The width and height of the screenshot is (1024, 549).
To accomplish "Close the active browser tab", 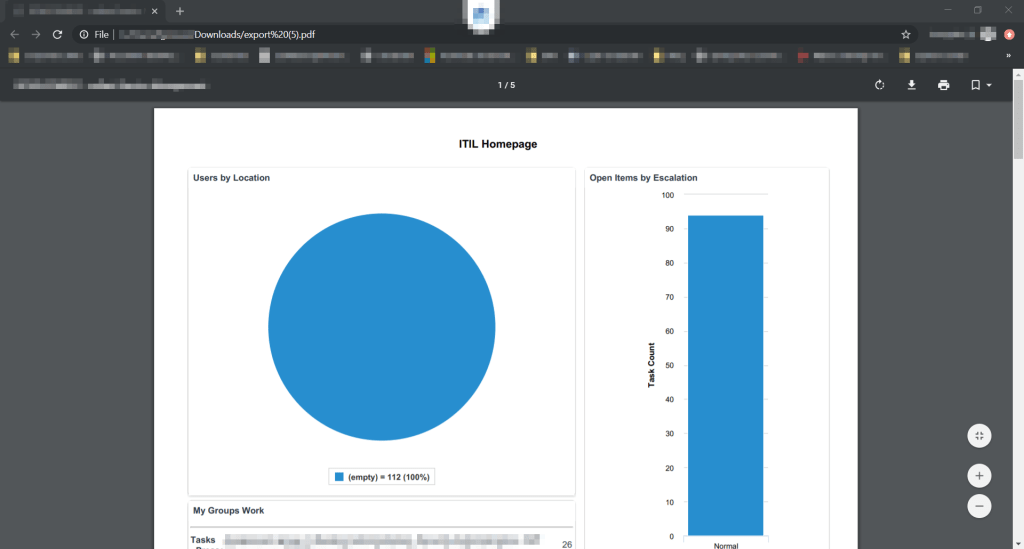I will [154, 11].
